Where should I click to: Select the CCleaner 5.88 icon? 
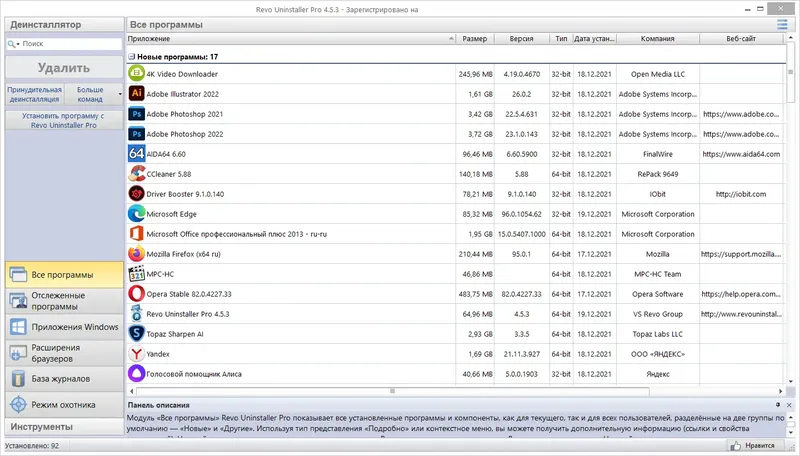point(136,173)
